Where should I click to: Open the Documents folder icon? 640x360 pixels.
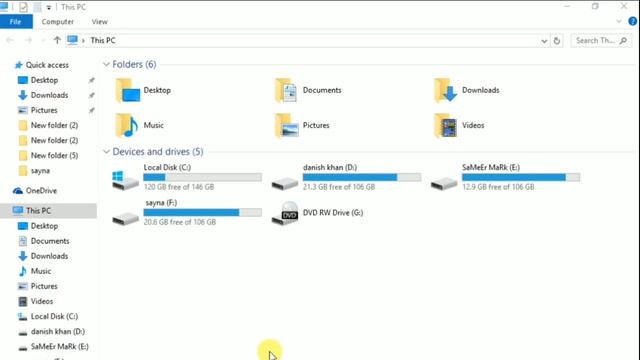[x=286, y=90]
